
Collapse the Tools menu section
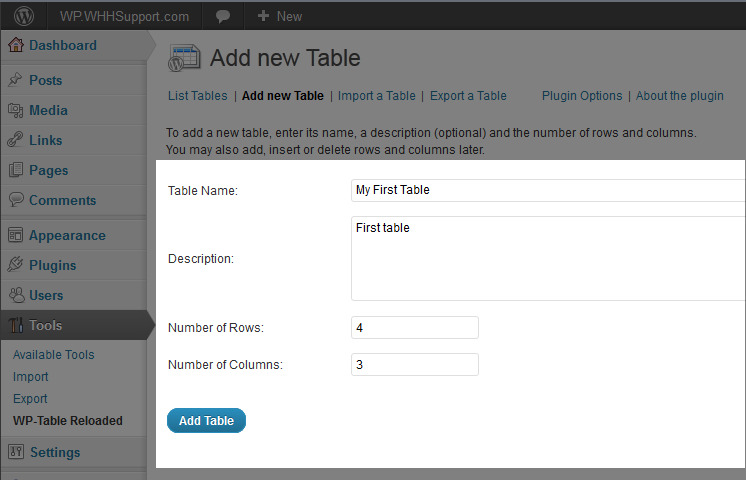pyautogui.click(x=46, y=326)
